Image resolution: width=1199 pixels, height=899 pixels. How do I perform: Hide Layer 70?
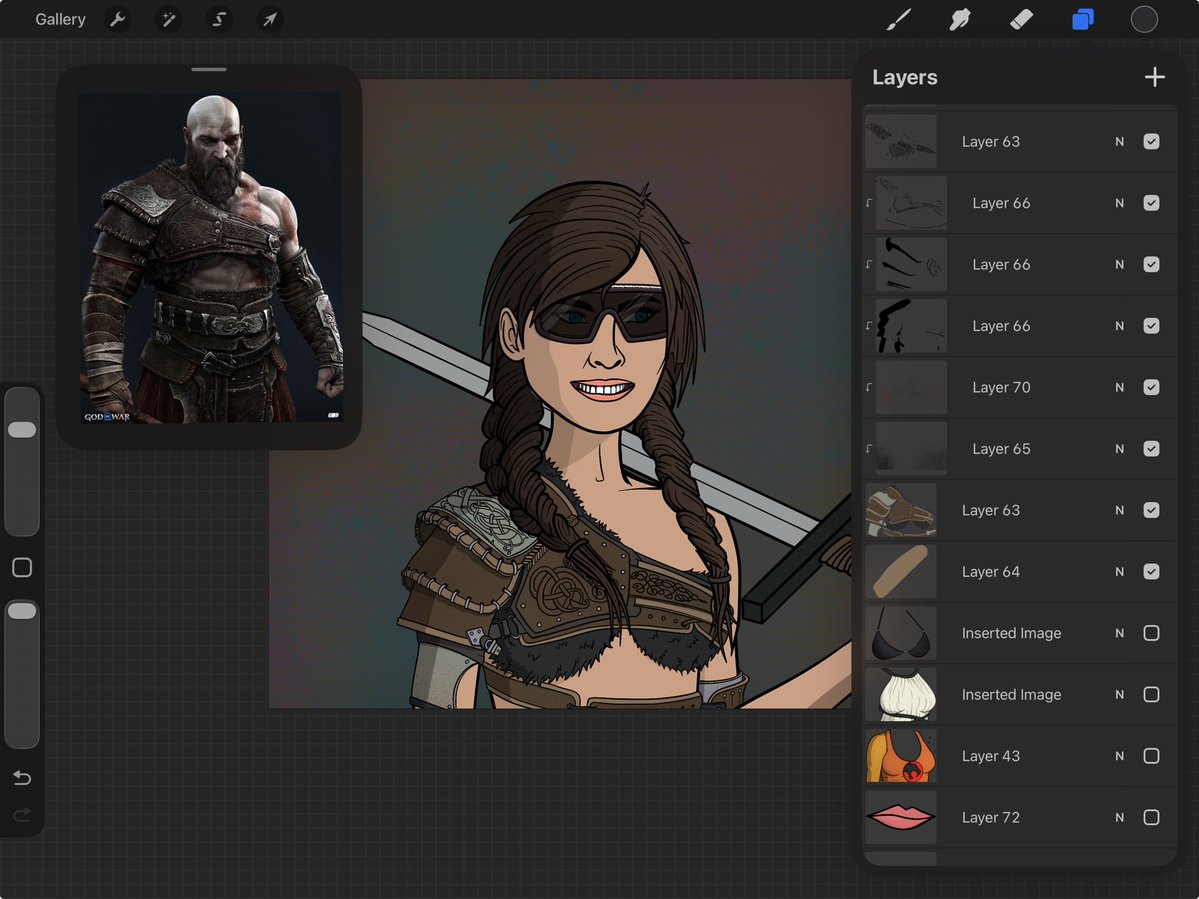pyautogui.click(x=1151, y=388)
